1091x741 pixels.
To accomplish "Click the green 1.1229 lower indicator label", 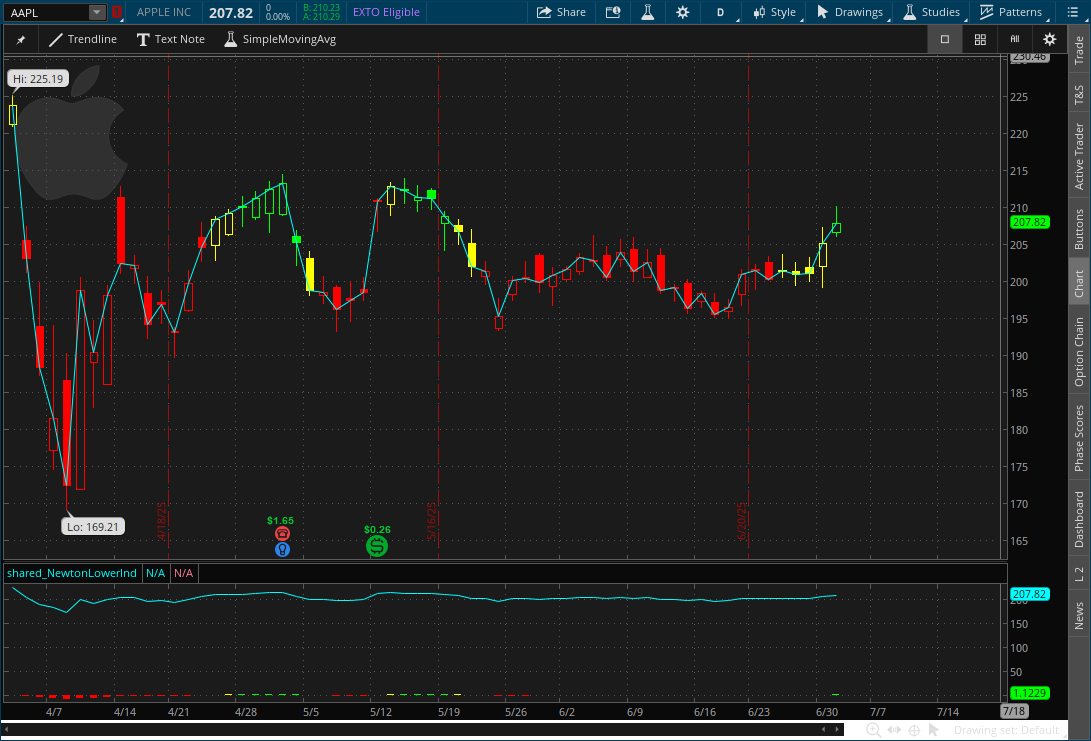I will tap(1030, 693).
